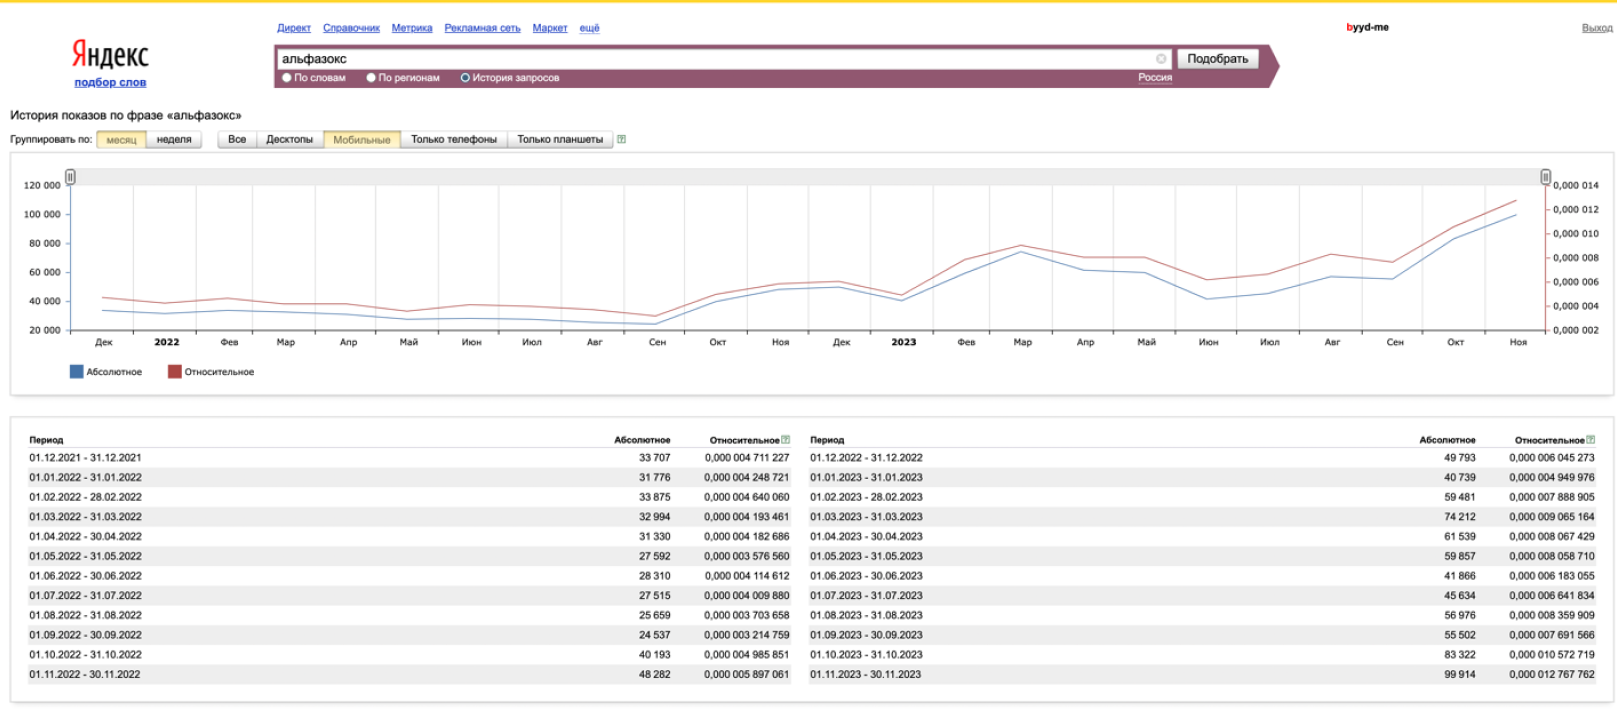Click the 2023 label on chart axis

pos(904,342)
